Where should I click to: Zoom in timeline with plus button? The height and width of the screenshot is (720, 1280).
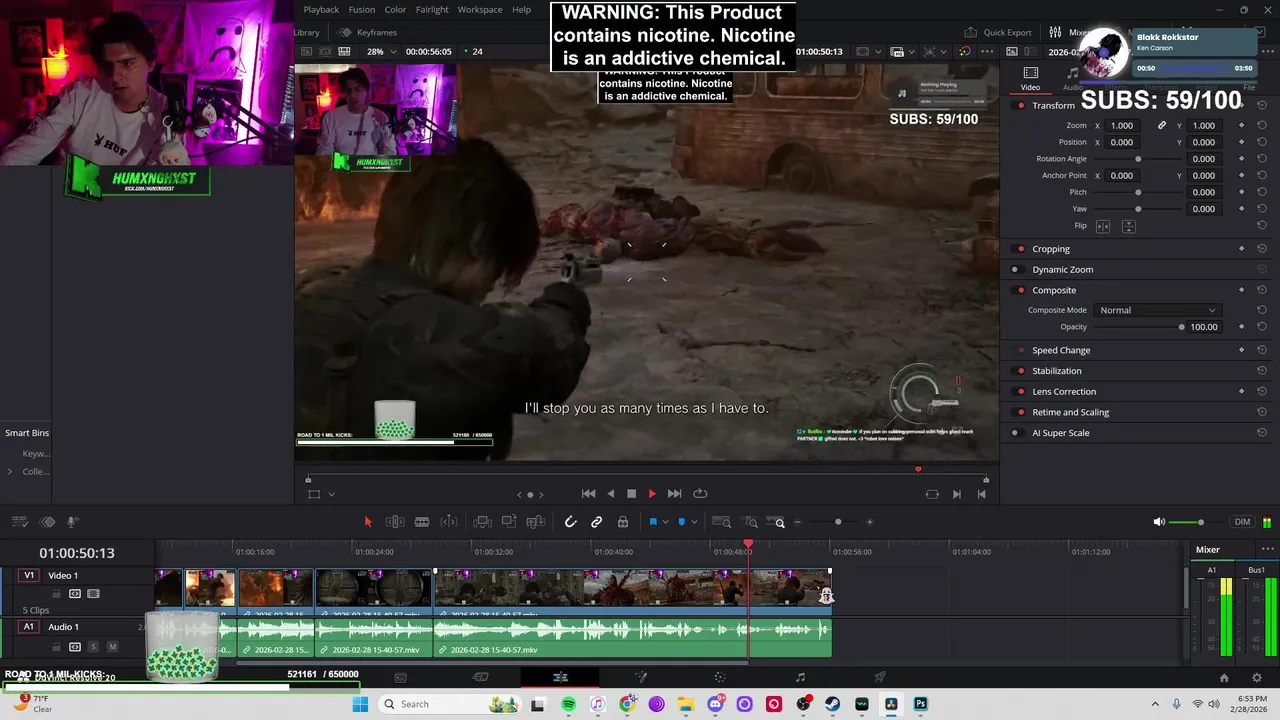(x=869, y=522)
